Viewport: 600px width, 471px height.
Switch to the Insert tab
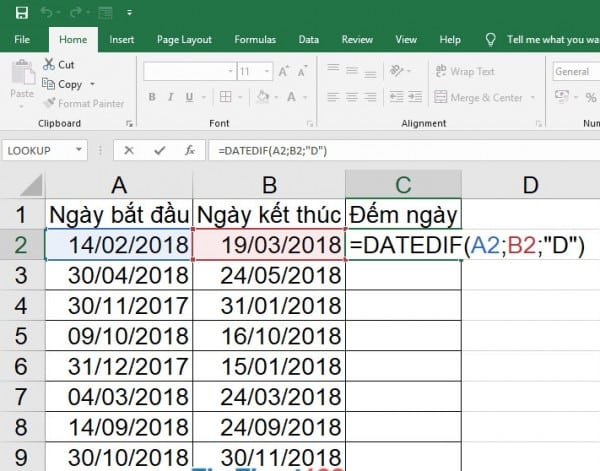pyautogui.click(x=122, y=39)
